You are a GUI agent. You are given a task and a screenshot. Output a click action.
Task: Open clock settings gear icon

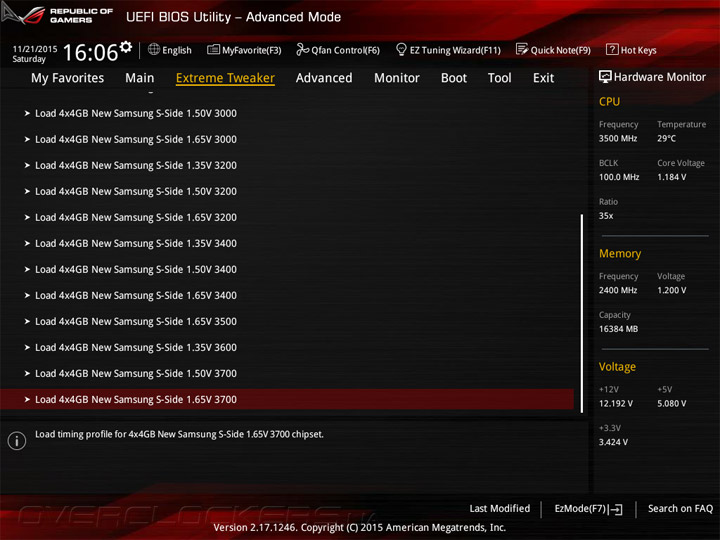click(x=126, y=46)
